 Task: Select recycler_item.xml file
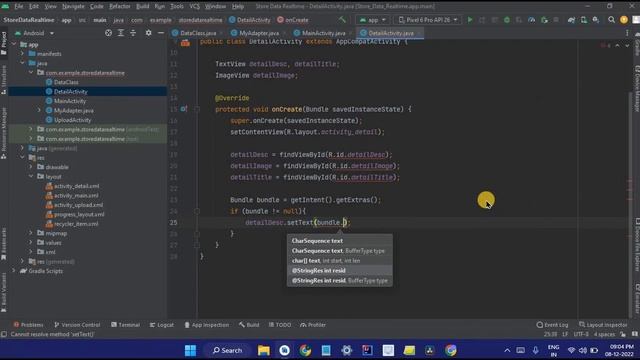pyautogui.click(x=76, y=224)
